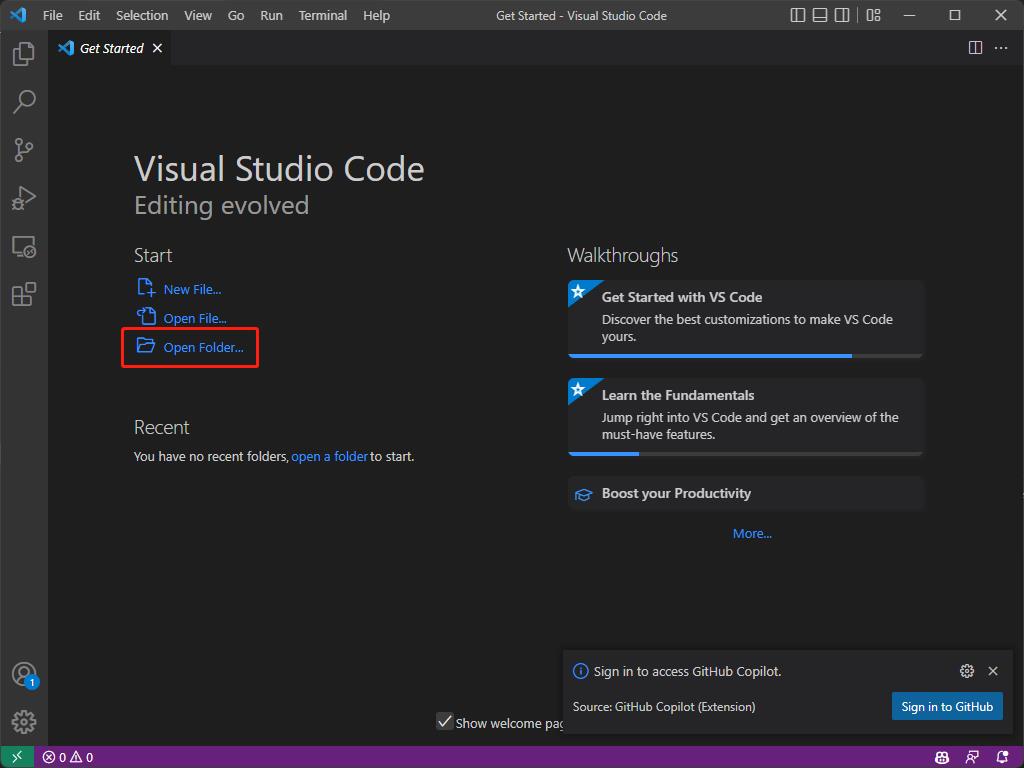Open the Source Control view icon
The width and height of the screenshot is (1024, 768).
pyautogui.click(x=24, y=150)
